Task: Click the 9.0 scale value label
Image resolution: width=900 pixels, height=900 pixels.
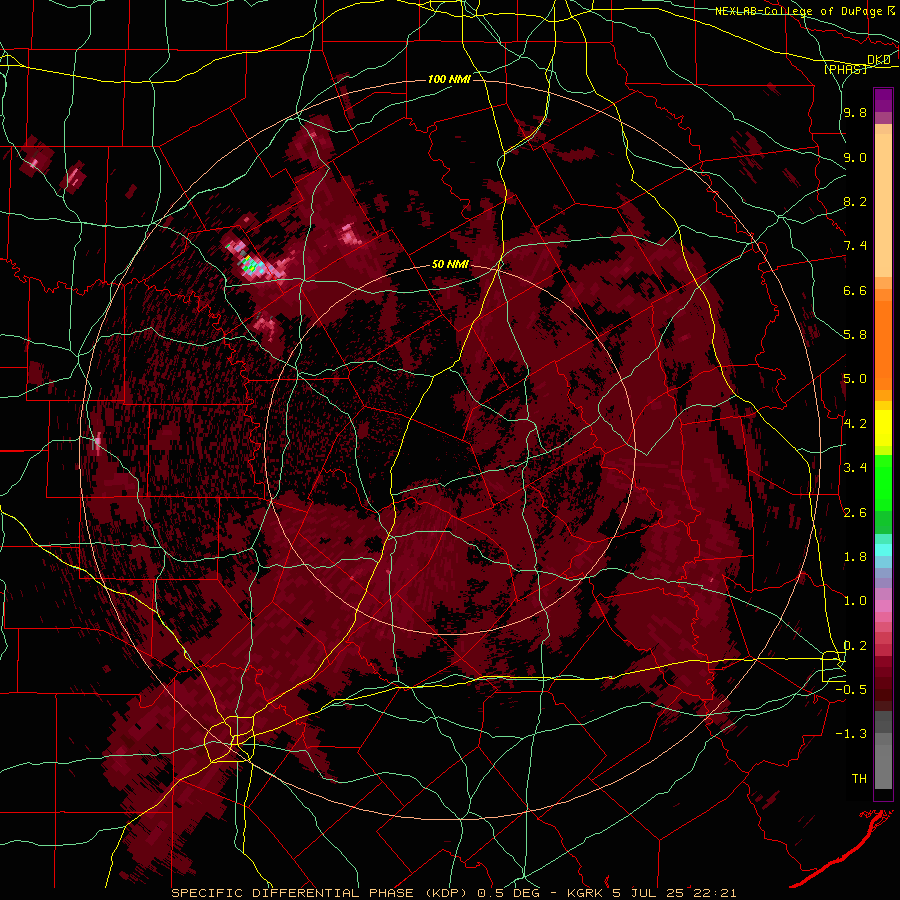Action: (855, 157)
